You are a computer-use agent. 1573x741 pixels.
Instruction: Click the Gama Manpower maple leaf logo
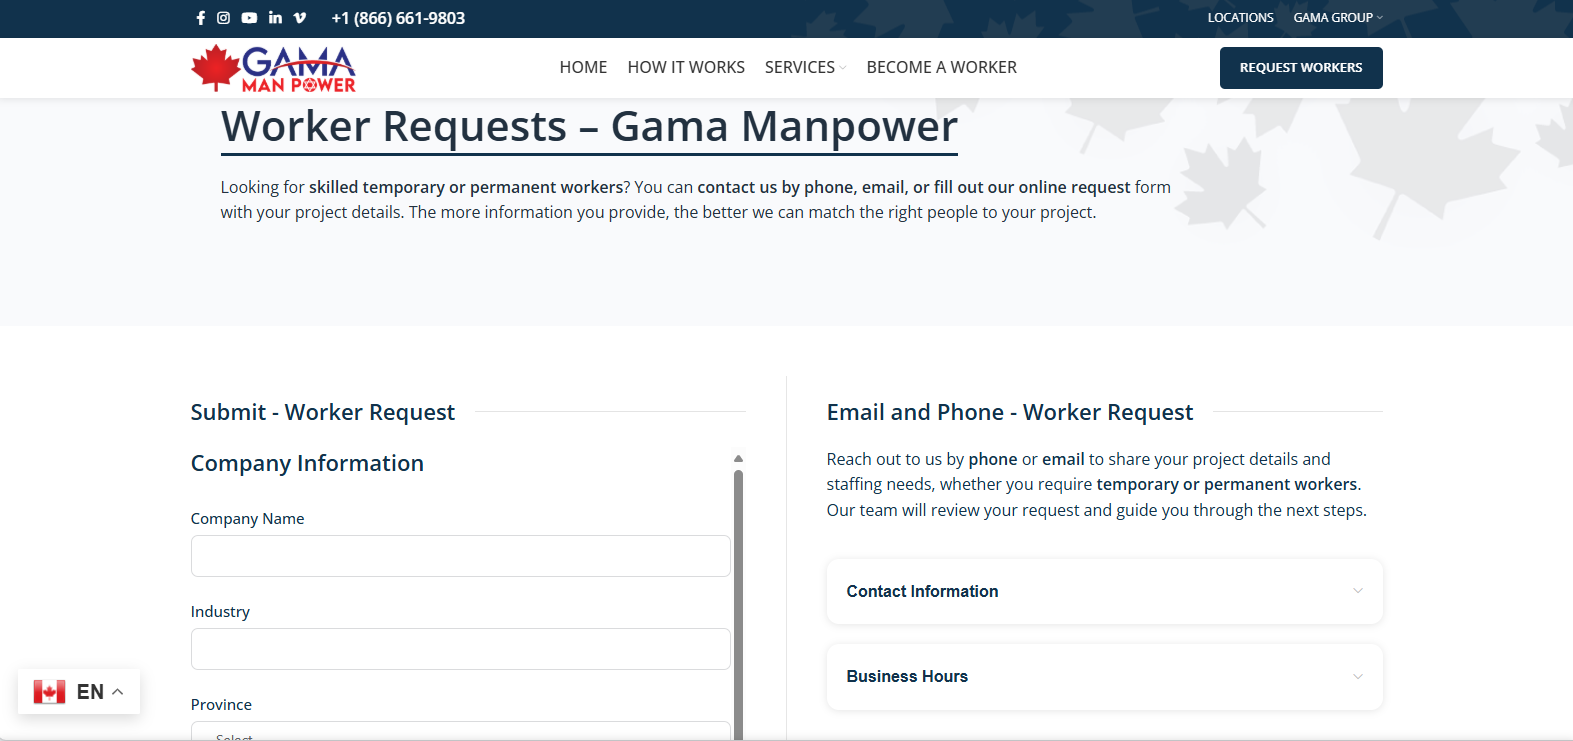point(273,69)
